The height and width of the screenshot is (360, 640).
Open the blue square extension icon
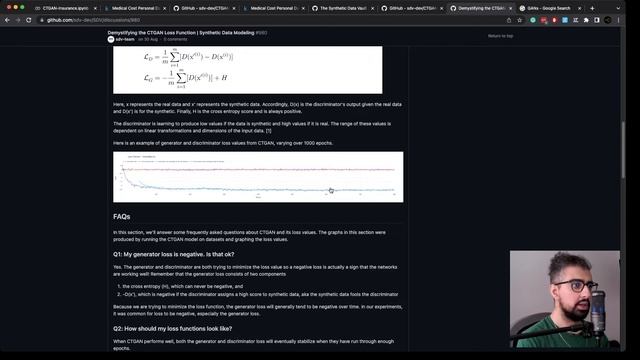pos(565,20)
